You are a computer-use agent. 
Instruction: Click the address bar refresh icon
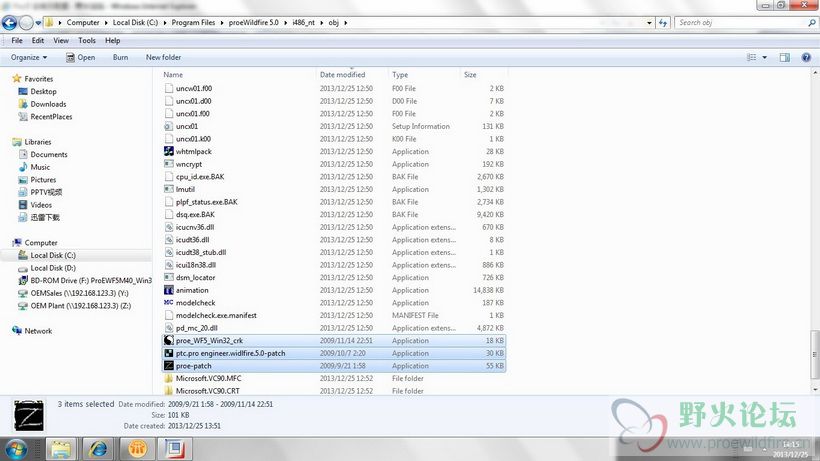tap(663, 22)
